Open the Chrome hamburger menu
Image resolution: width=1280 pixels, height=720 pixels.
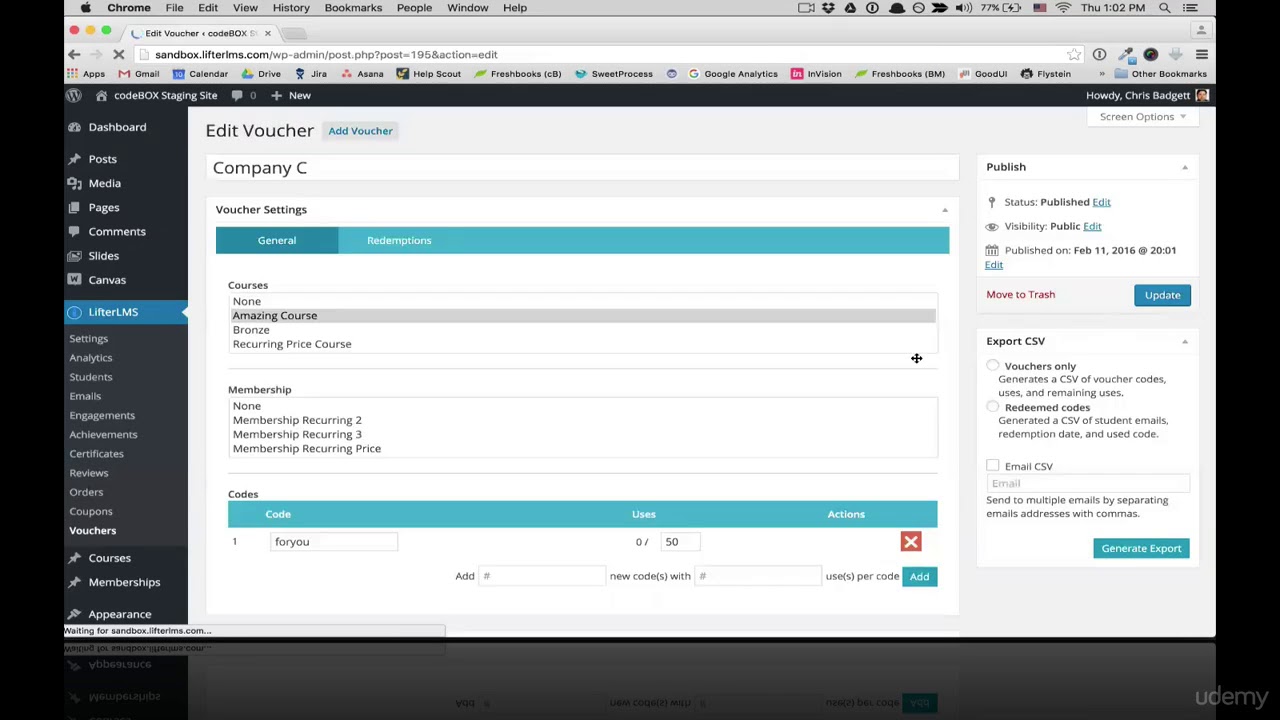(1201, 55)
